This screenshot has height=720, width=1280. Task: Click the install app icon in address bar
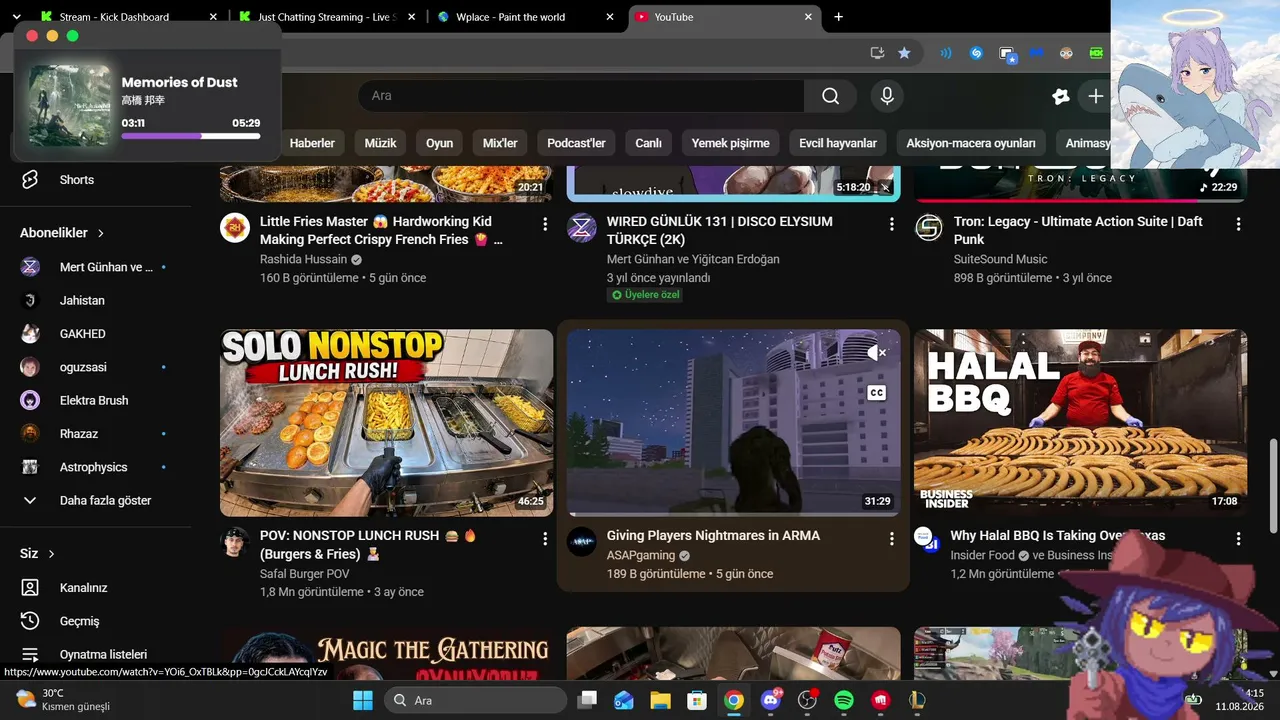click(877, 53)
